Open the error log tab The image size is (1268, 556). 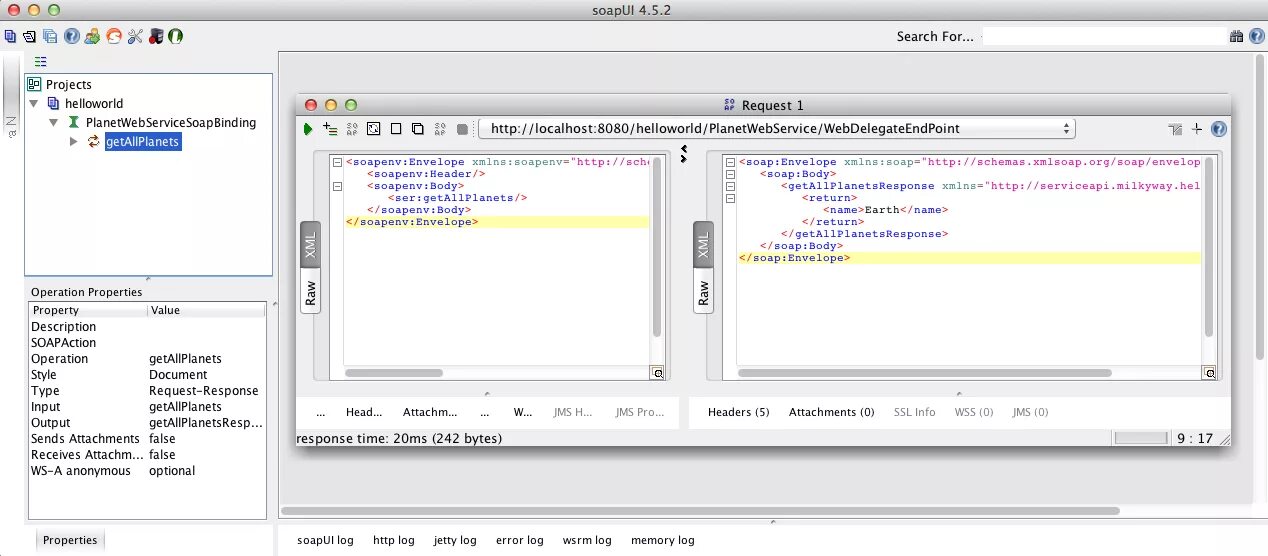tap(519, 540)
